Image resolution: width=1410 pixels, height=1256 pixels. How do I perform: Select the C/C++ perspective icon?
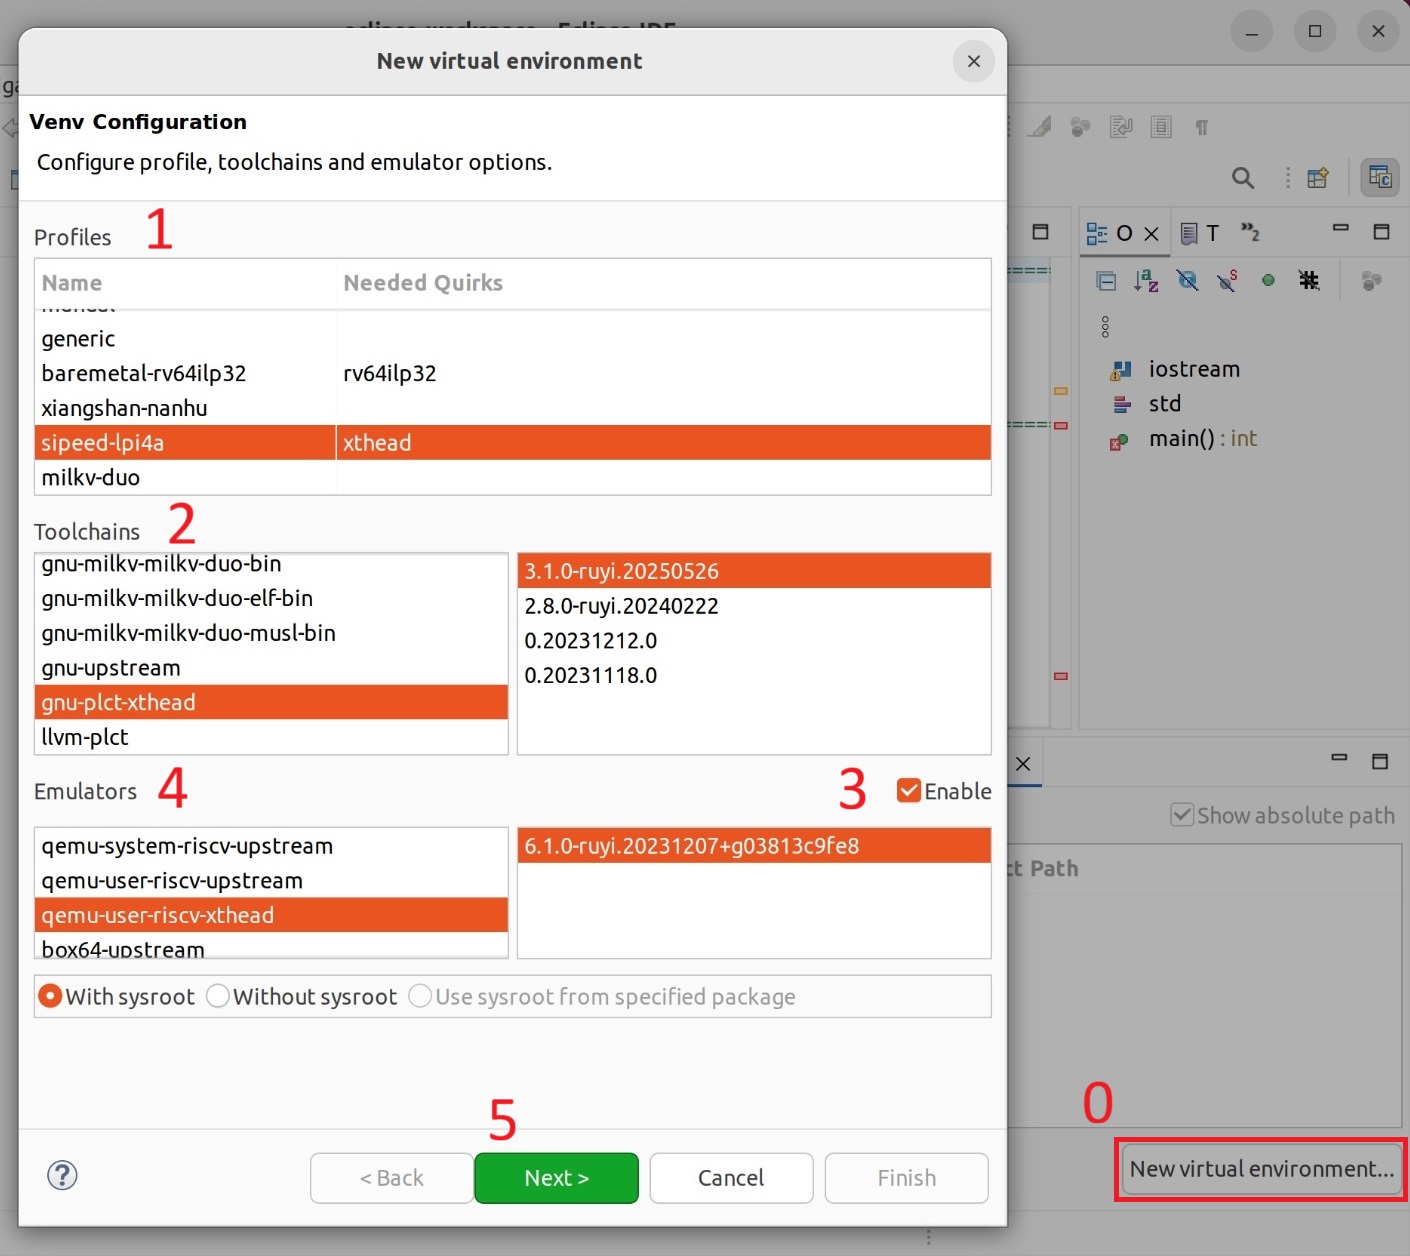[x=1380, y=178]
